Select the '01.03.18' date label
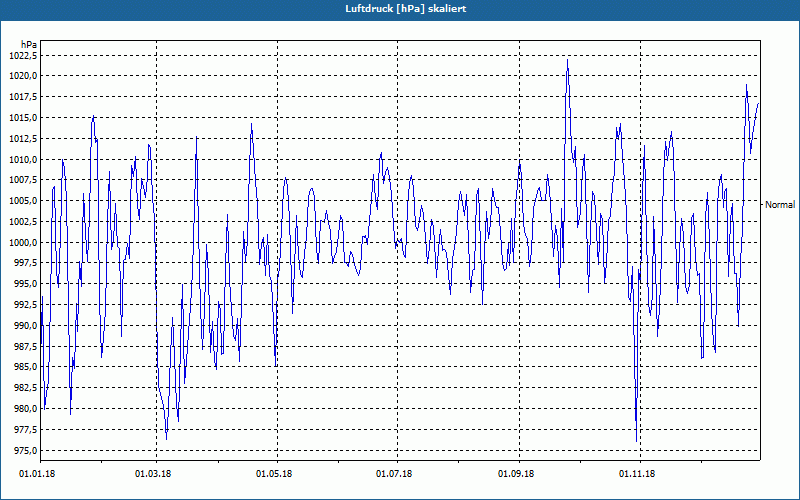 [x=153, y=474]
